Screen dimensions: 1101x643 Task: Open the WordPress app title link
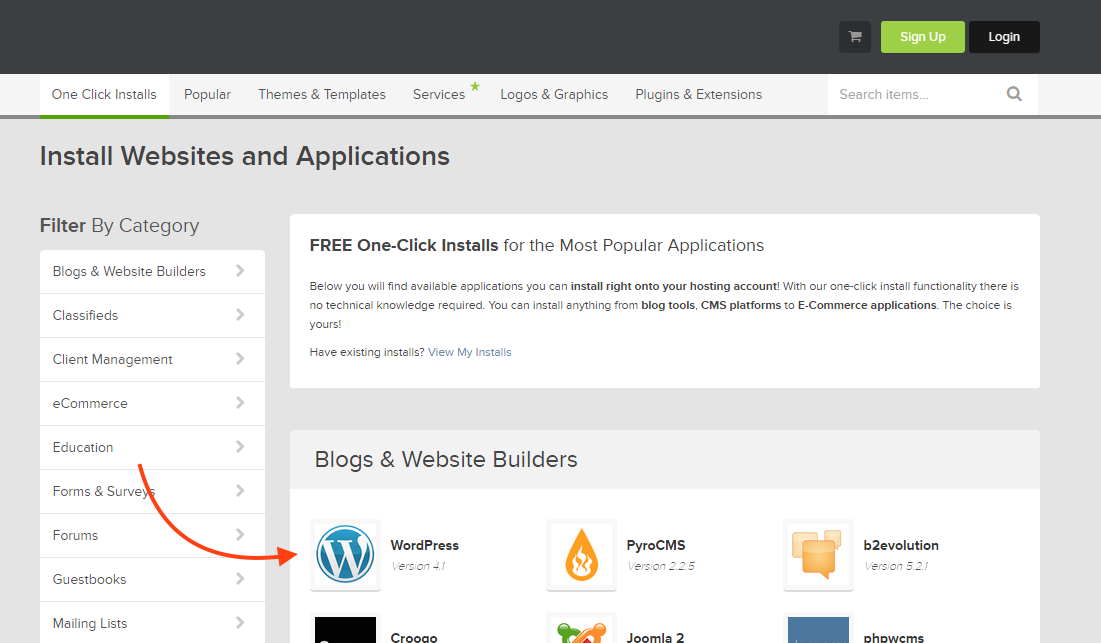(x=424, y=545)
